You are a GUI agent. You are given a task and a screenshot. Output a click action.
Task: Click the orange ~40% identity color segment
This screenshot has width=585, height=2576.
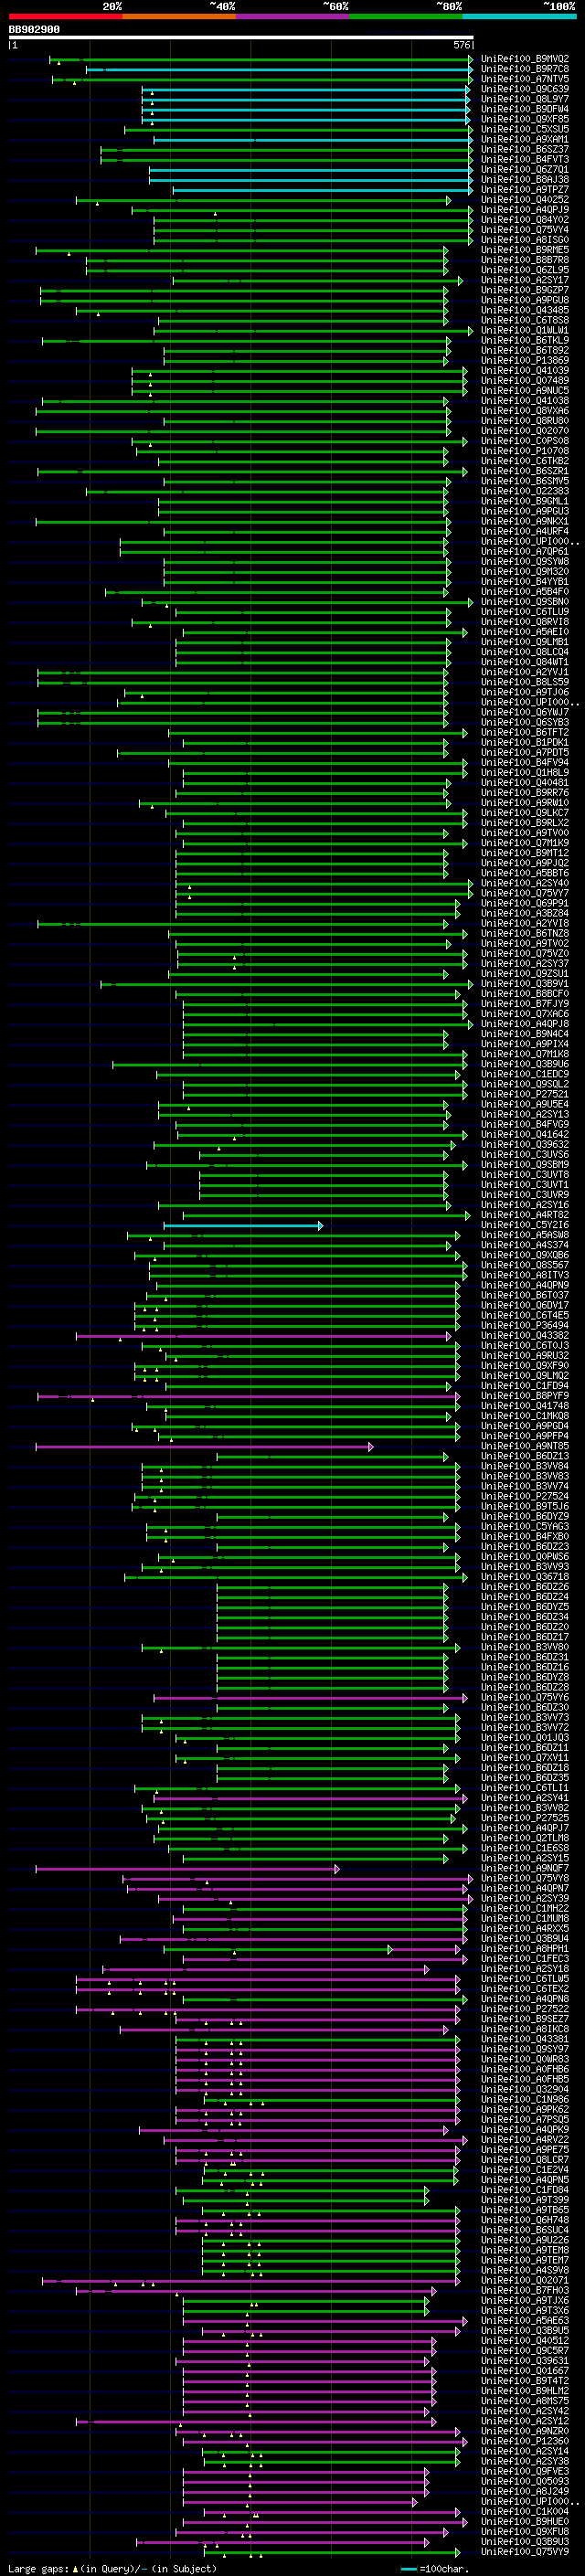click(x=179, y=16)
